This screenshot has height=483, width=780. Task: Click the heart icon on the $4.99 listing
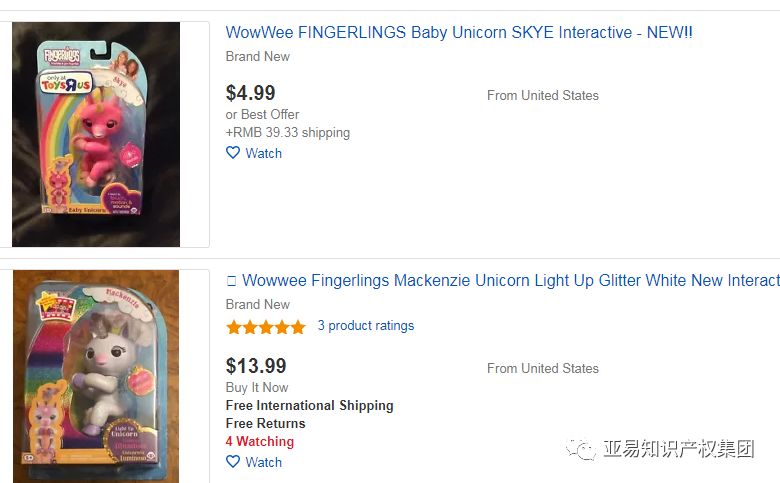[233, 153]
